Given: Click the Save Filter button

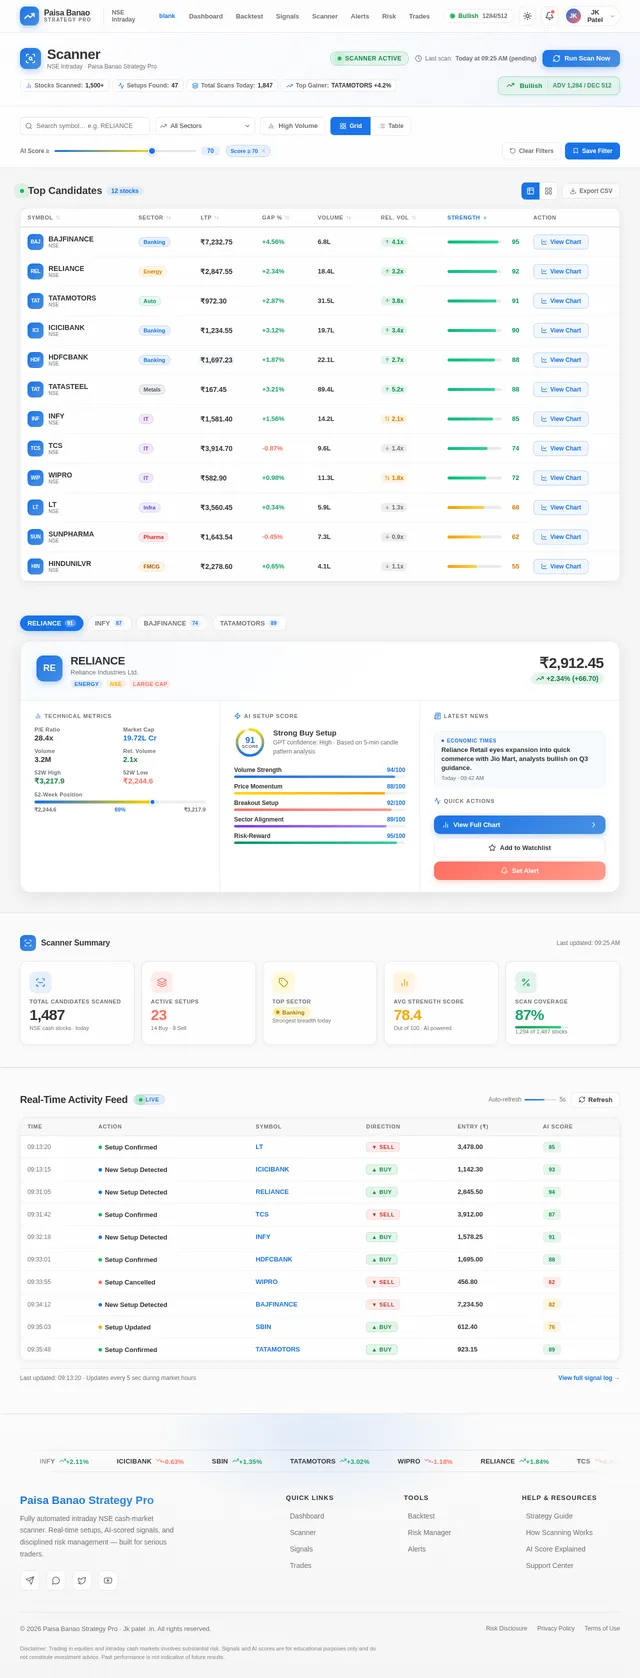Looking at the screenshot, I should 592,151.
